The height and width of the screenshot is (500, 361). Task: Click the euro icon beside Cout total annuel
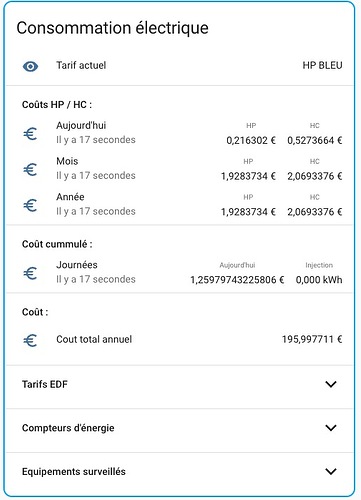tap(30, 340)
